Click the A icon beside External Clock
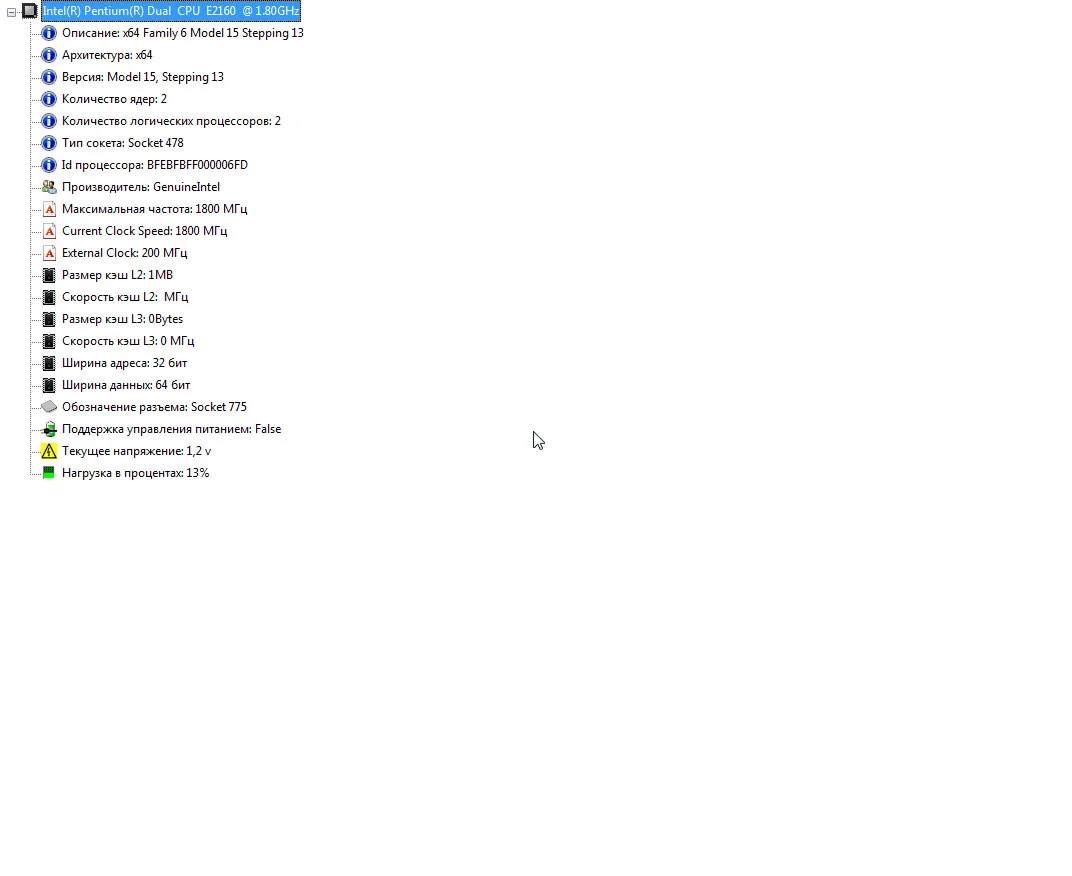 (x=49, y=253)
